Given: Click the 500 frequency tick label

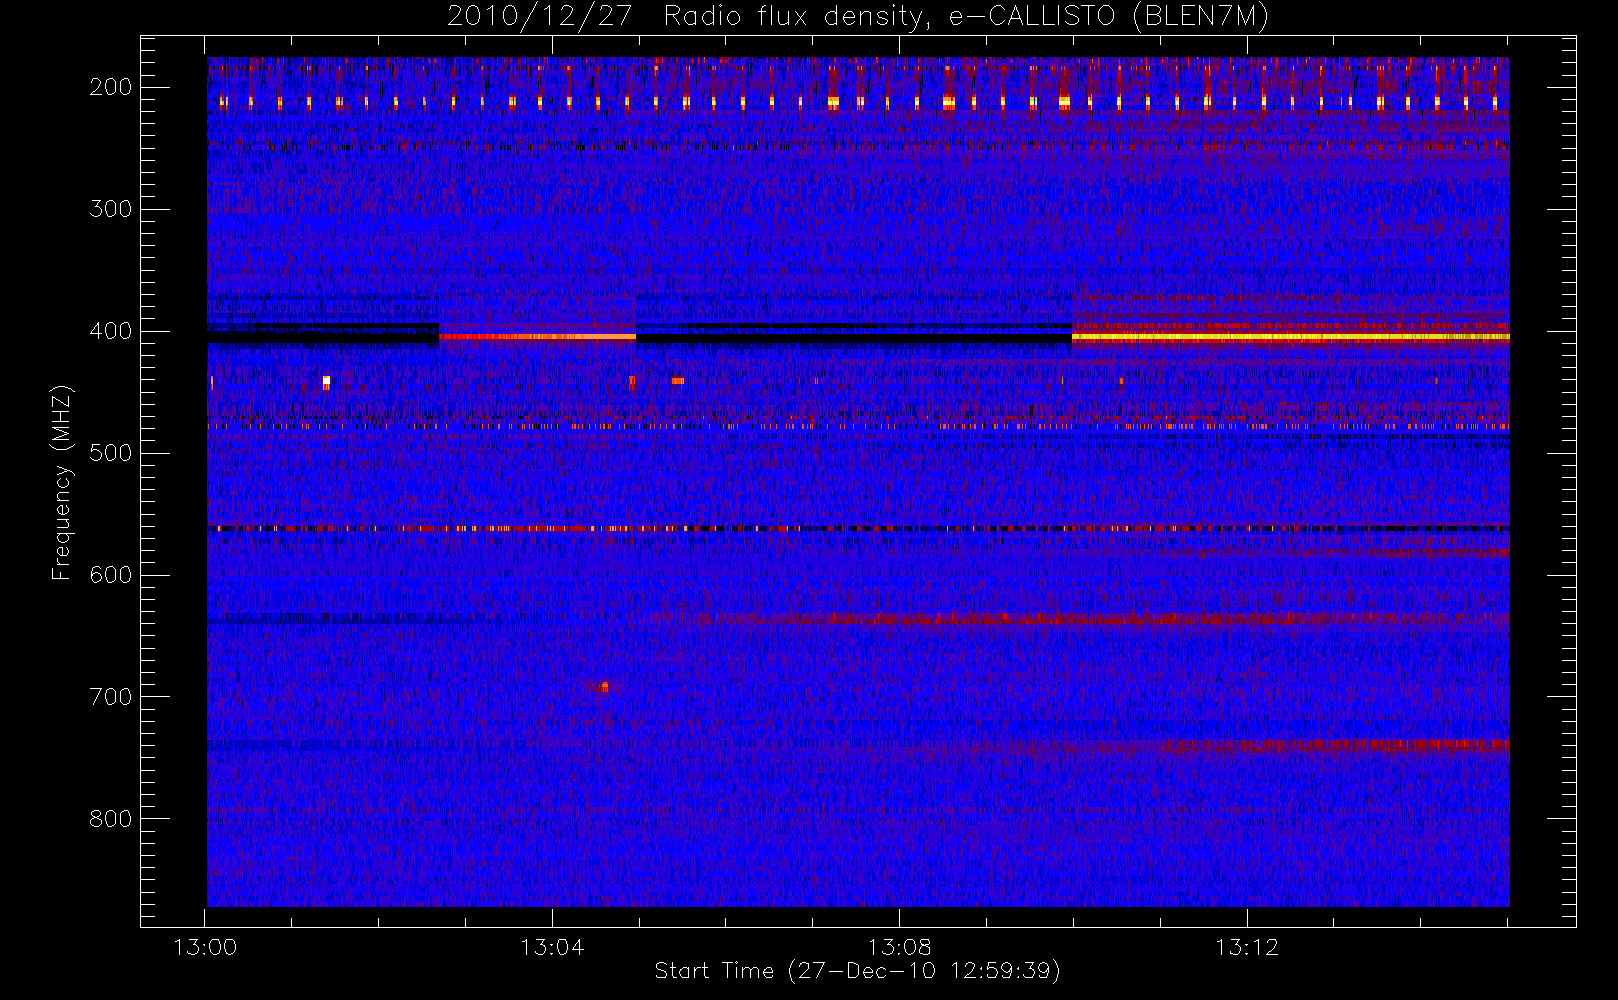Looking at the screenshot, I should [110, 453].
